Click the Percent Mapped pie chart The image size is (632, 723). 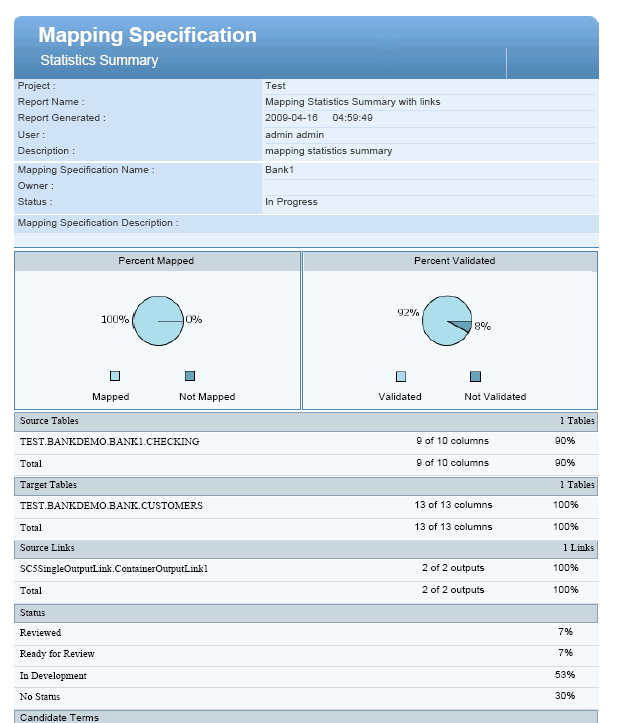click(158, 320)
